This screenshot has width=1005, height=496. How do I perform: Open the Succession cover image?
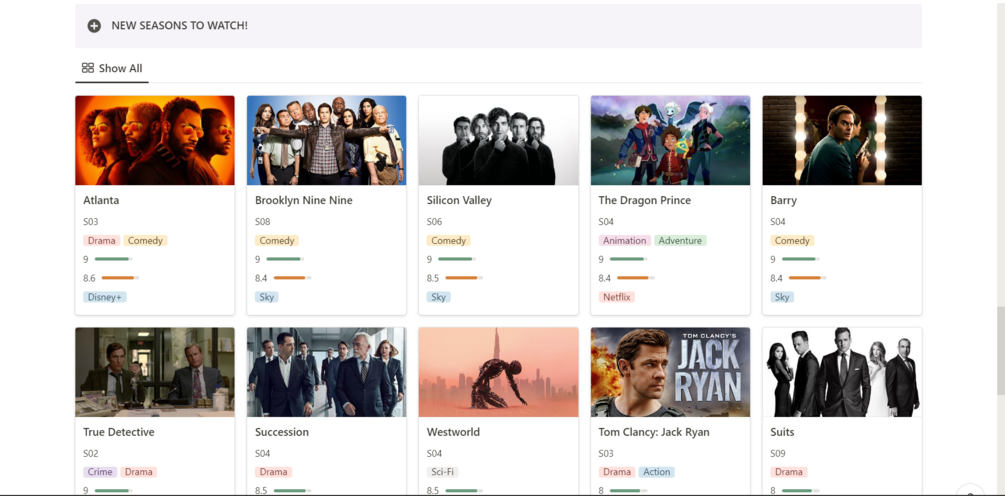[x=327, y=372]
